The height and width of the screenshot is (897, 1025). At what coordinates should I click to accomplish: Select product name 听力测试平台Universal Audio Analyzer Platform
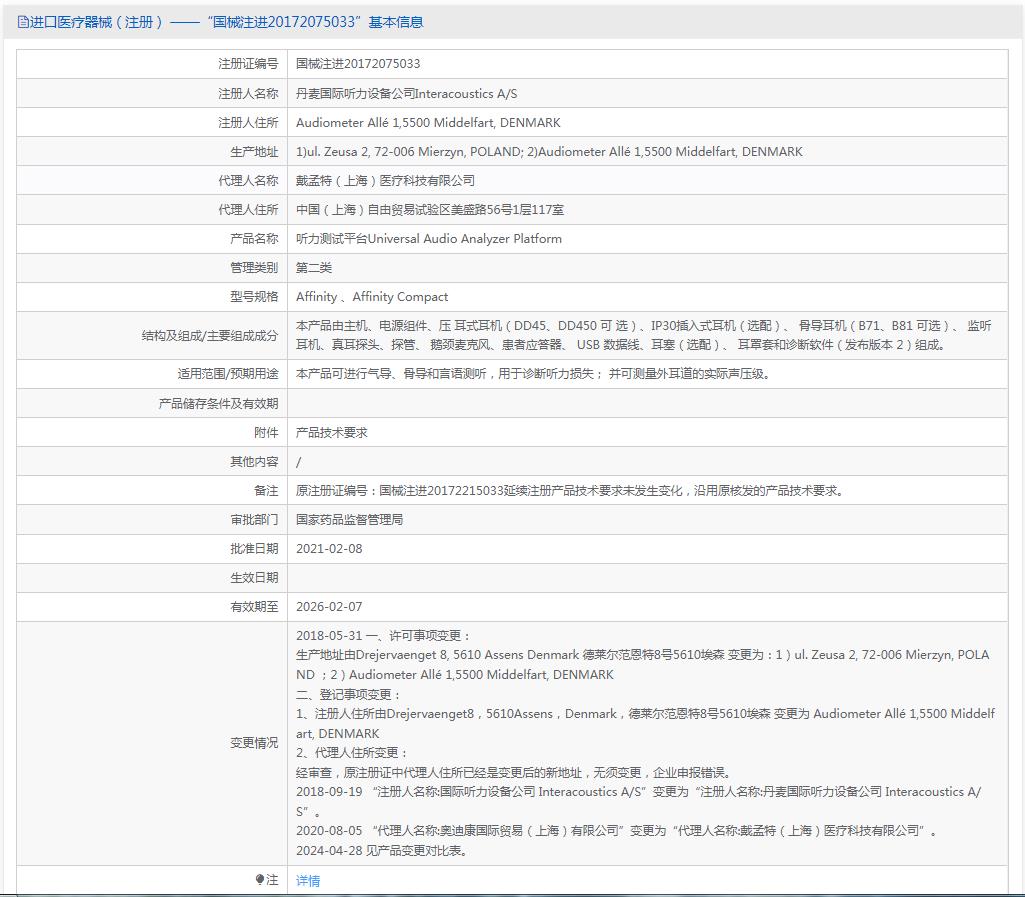pyautogui.click(x=429, y=239)
